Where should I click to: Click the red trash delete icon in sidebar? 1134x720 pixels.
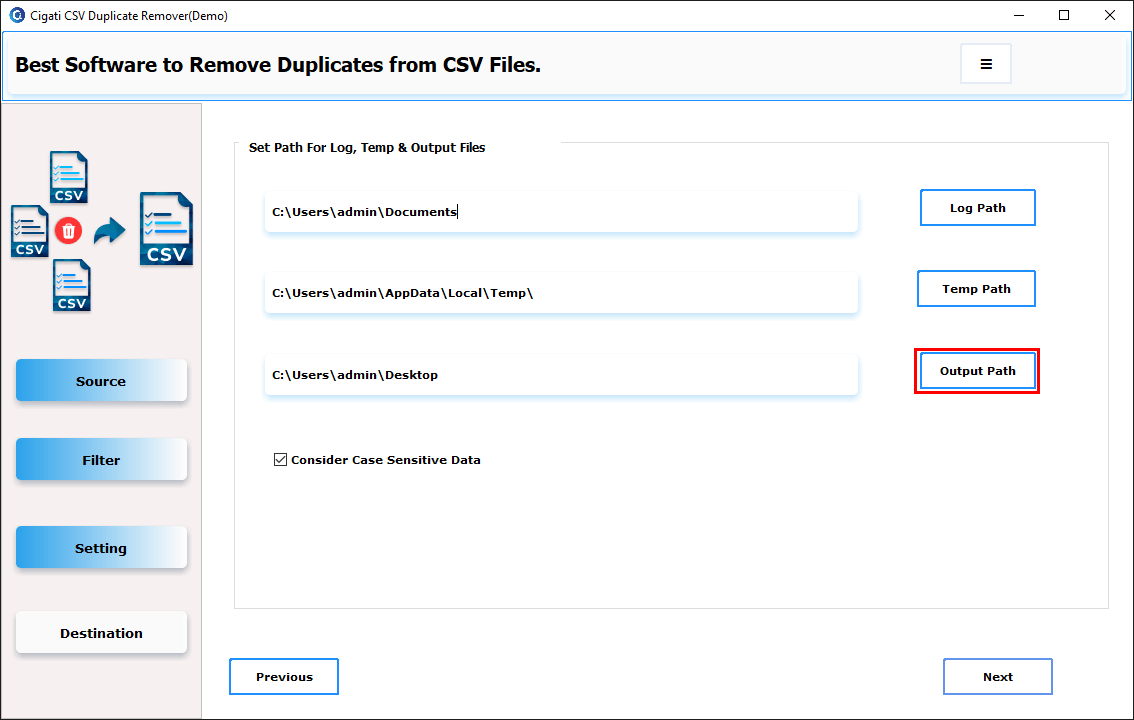pyautogui.click(x=69, y=231)
